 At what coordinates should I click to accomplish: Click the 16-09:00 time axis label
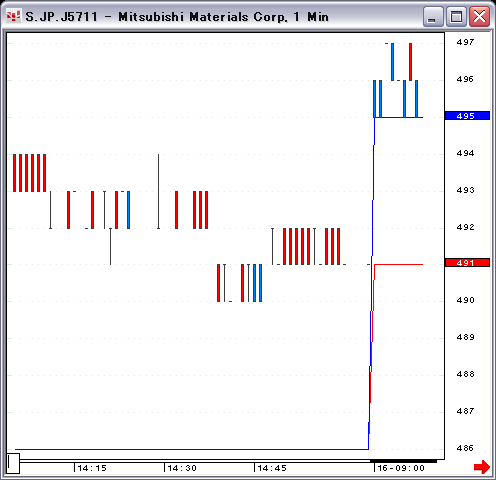pyautogui.click(x=401, y=468)
